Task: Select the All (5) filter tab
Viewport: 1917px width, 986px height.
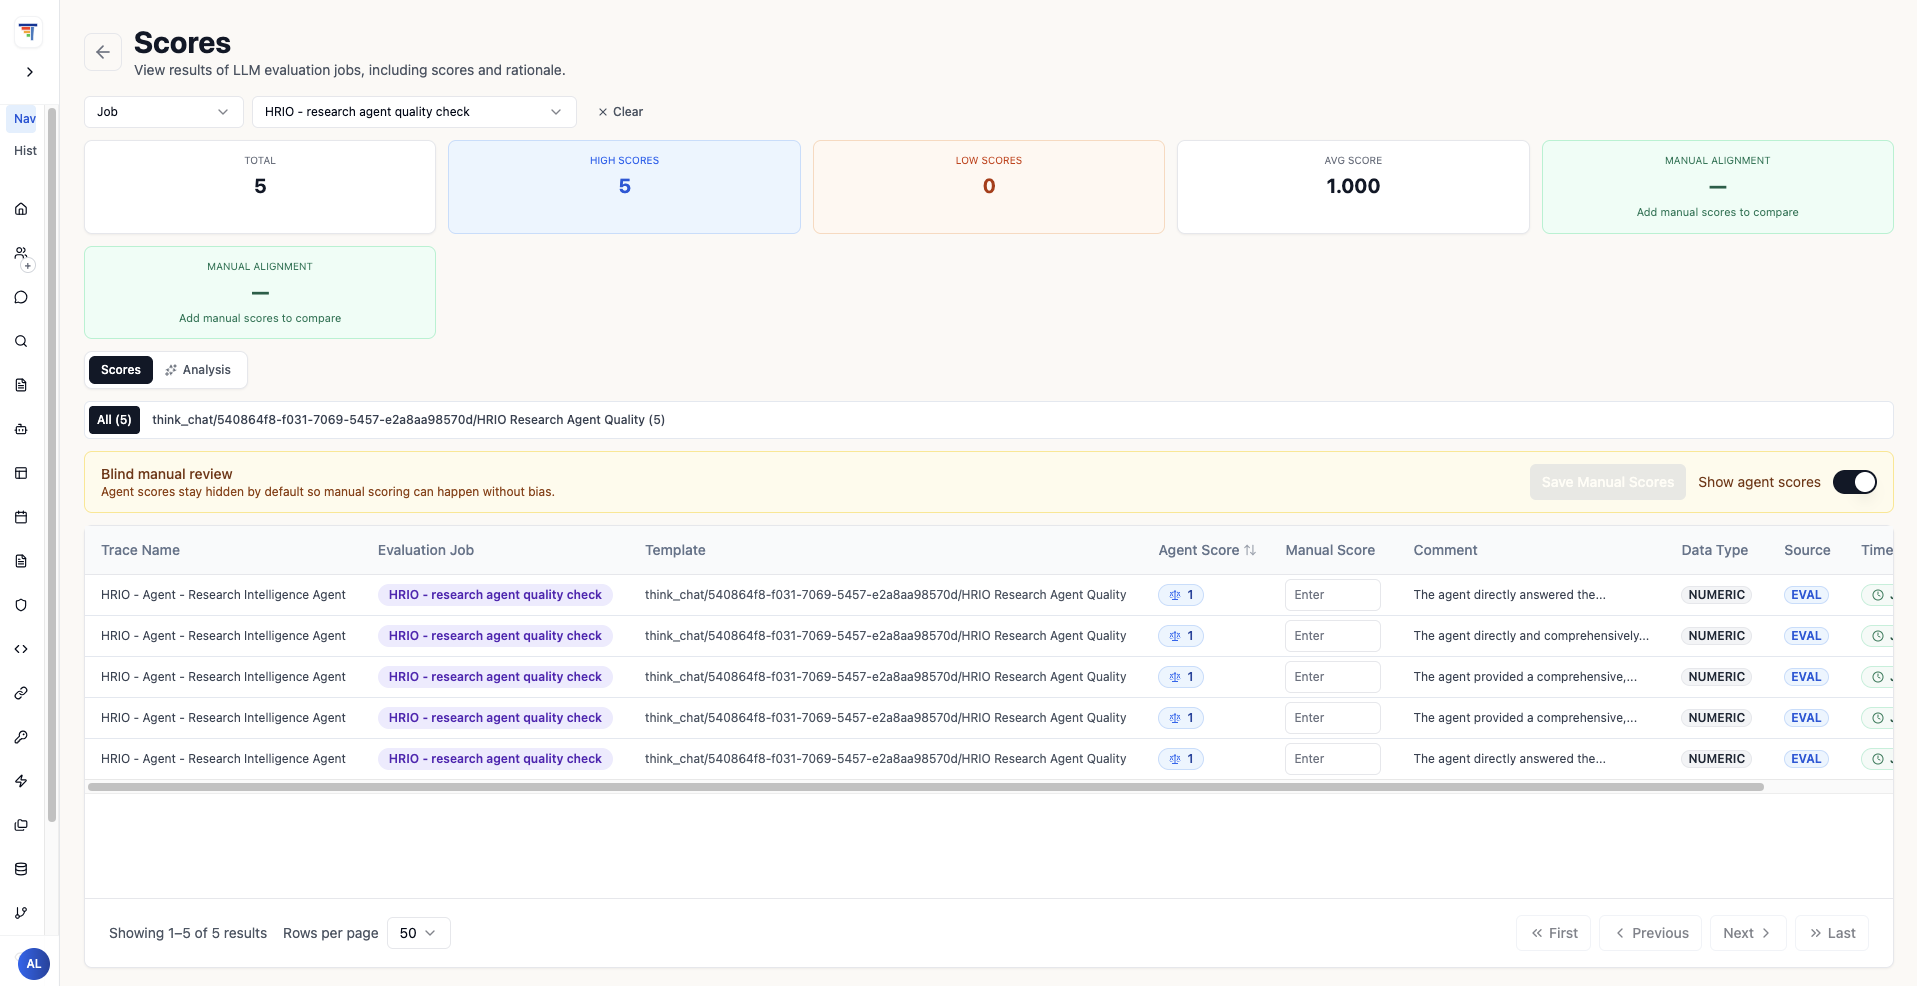Action: pyautogui.click(x=114, y=420)
